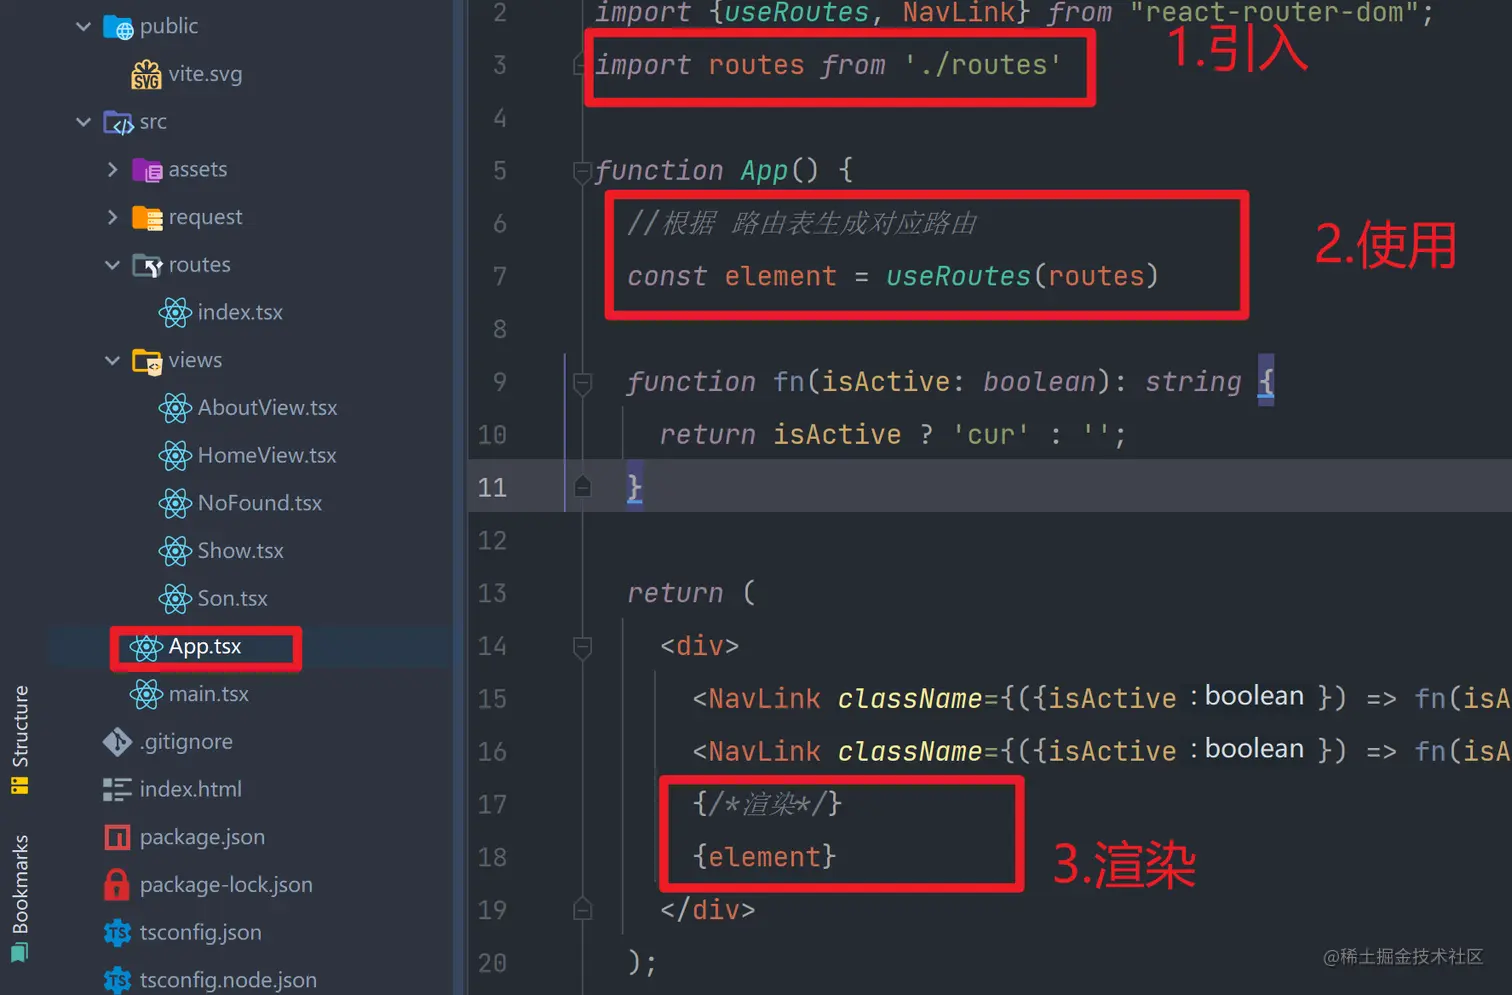
Task: Open tsconfig.json in the project tree
Action: tap(200, 932)
